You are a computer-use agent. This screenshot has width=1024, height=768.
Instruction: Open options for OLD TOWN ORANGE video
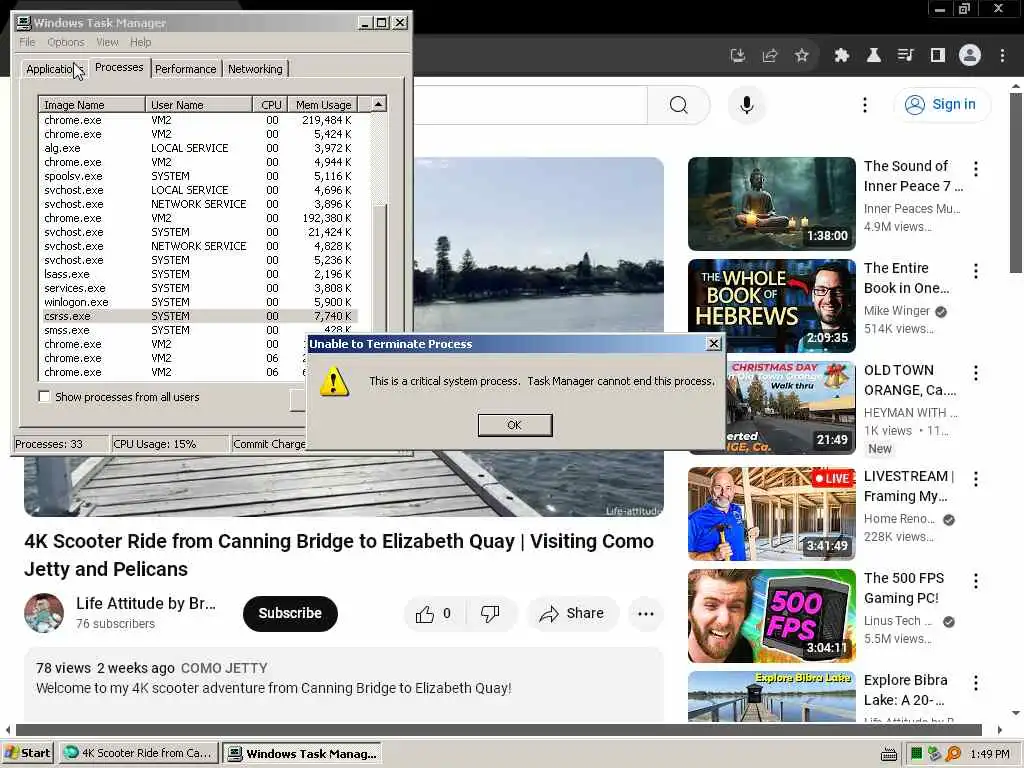(x=976, y=373)
